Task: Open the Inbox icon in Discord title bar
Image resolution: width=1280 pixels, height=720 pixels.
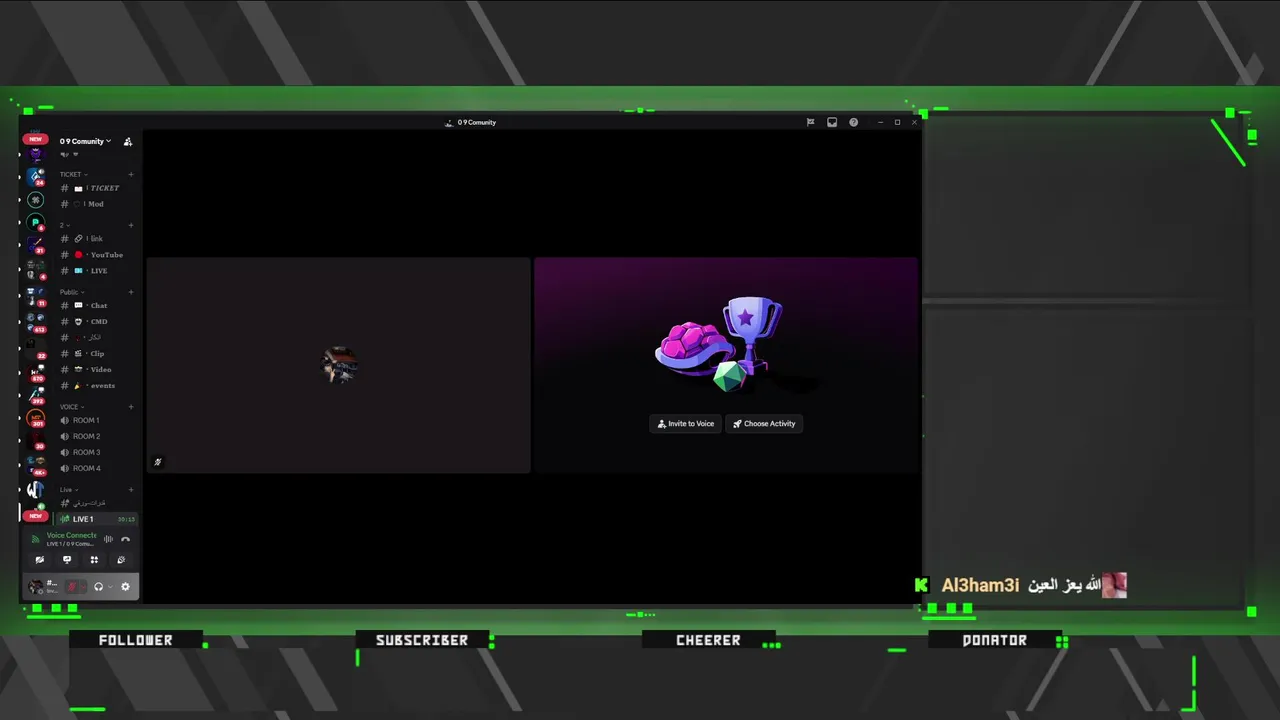Action: tap(832, 122)
